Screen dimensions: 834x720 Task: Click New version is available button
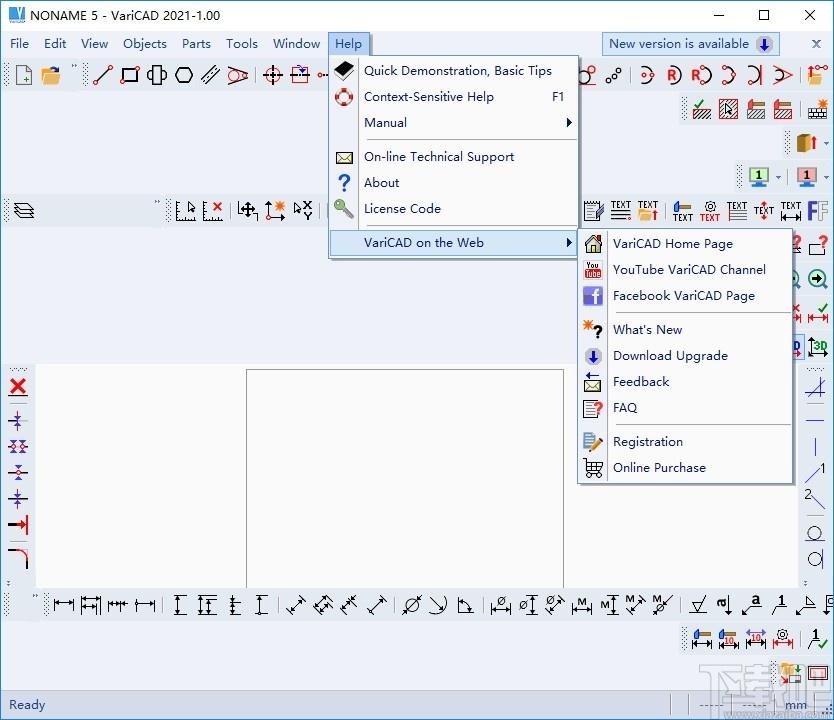point(690,44)
